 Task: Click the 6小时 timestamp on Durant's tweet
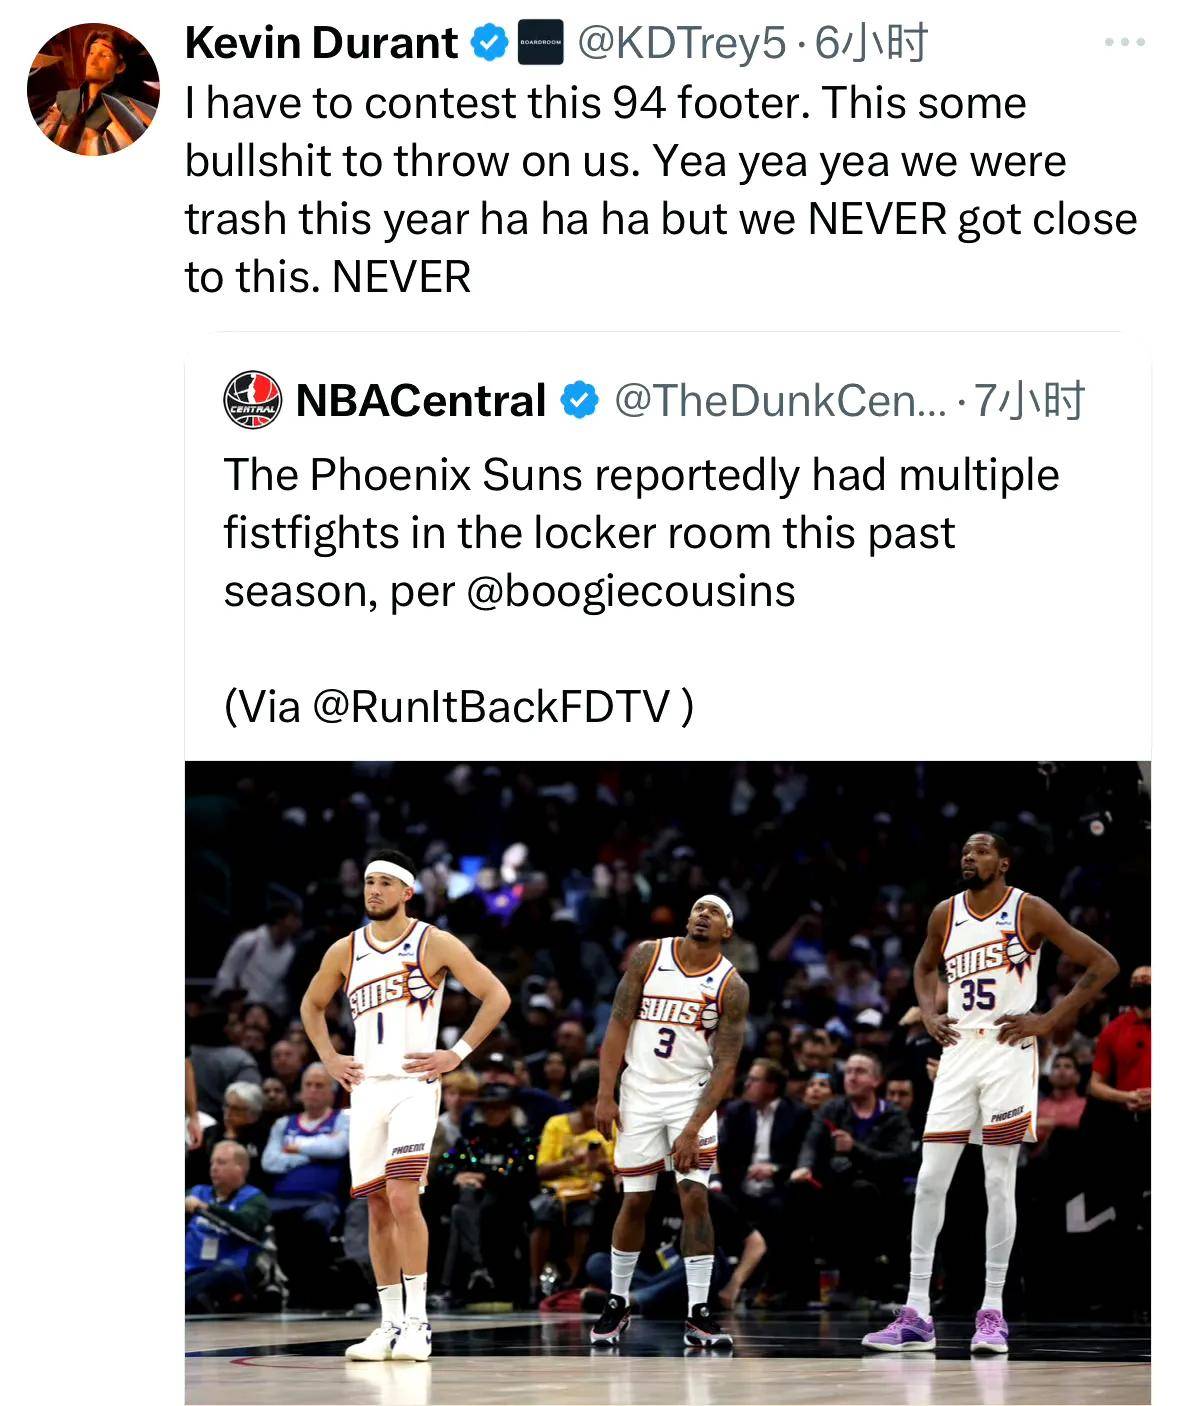(871, 43)
